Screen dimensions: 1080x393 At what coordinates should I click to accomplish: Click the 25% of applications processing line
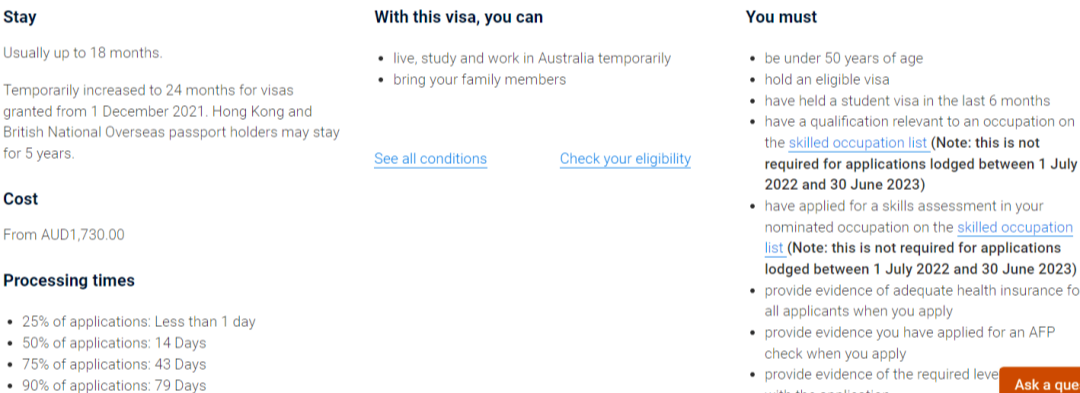click(138, 321)
